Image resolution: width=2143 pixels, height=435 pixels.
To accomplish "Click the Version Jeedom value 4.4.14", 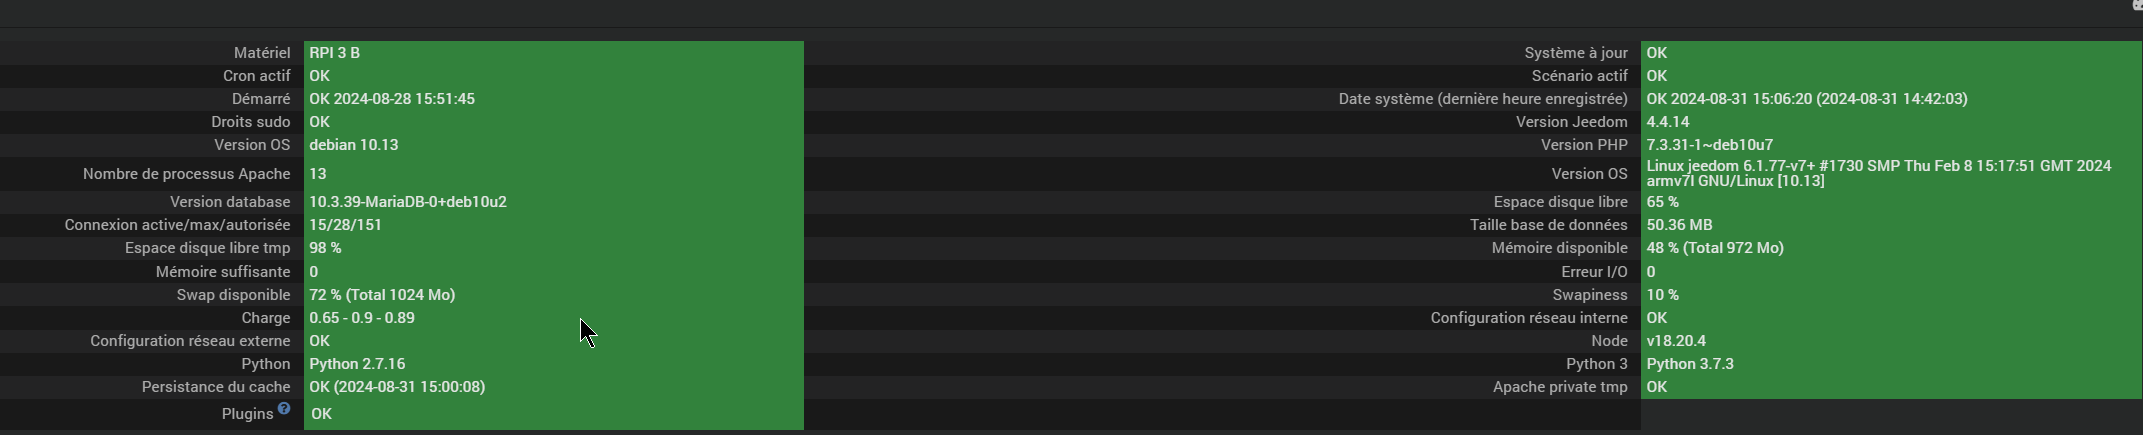I will [x=1668, y=122].
